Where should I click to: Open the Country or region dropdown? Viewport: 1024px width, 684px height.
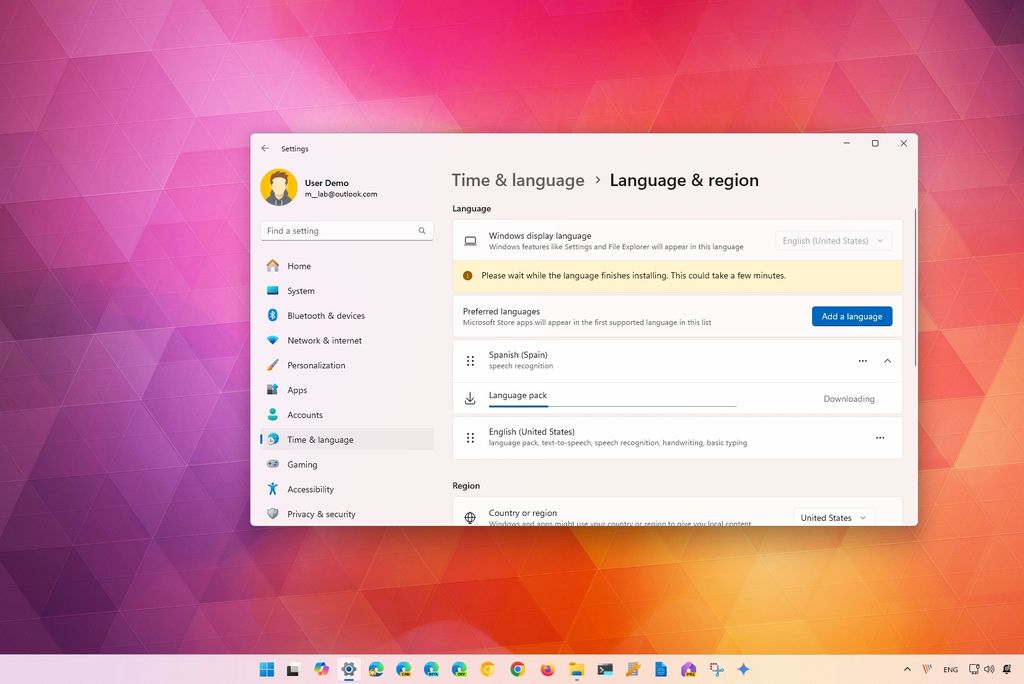click(x=833, y=517)
